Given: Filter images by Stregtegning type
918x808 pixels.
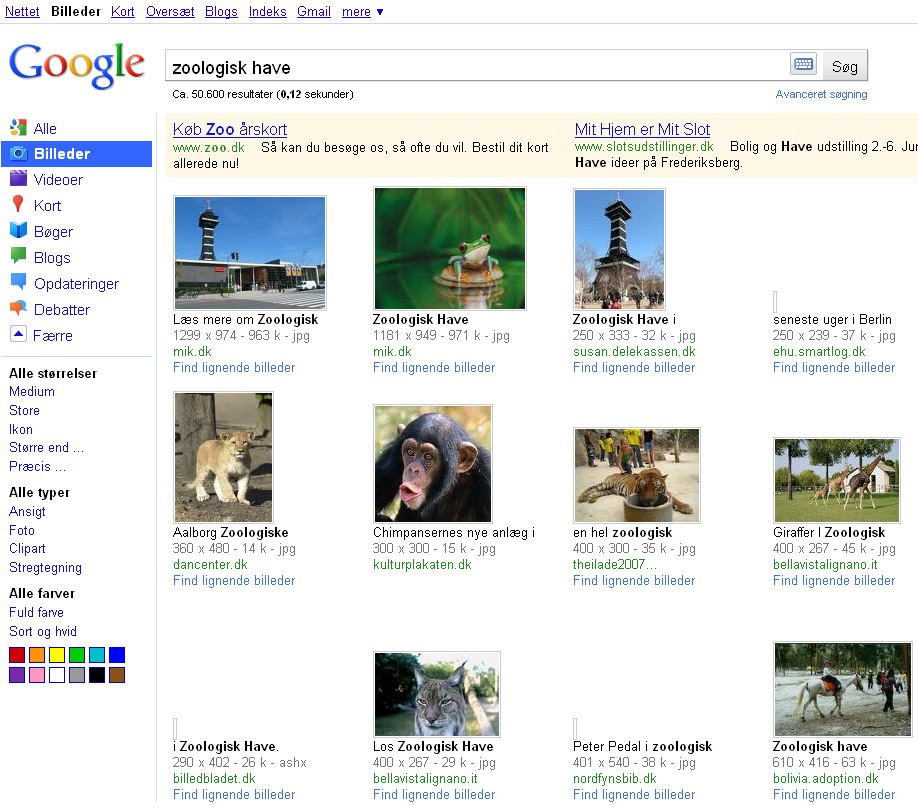Looking at the screenshot, I should click(x=45, y=568).
